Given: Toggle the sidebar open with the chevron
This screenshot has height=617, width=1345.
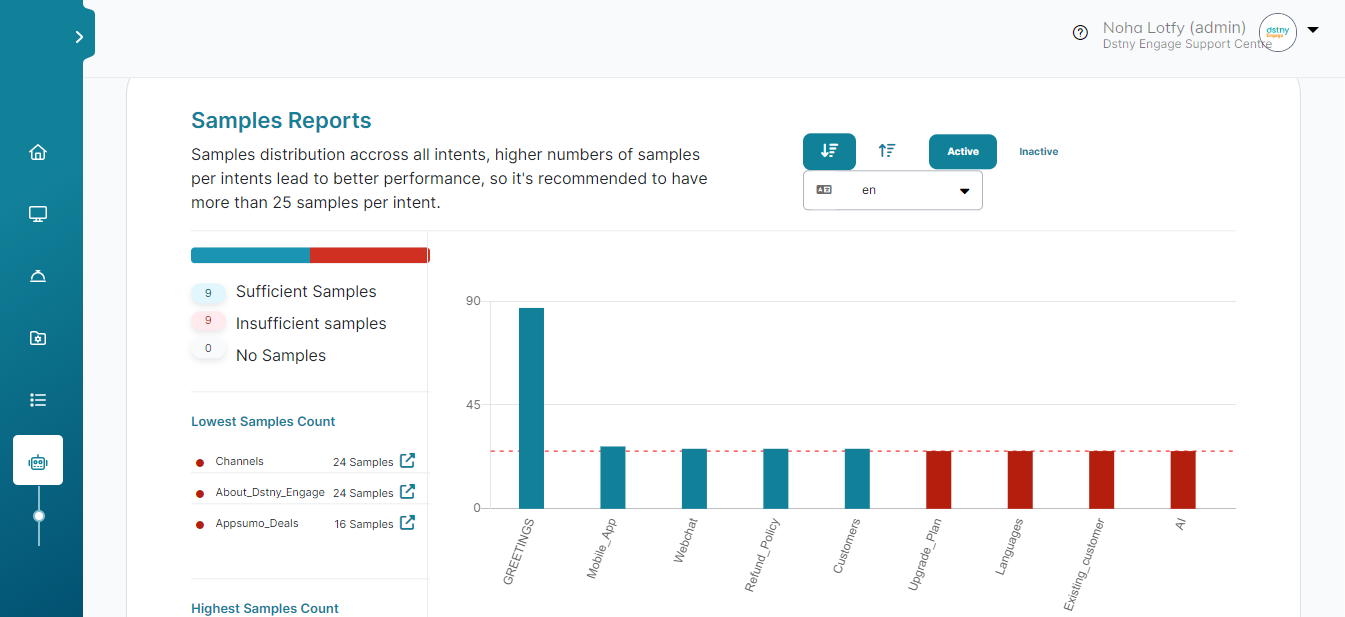Looking at the screenshot, I should point(79,35).
